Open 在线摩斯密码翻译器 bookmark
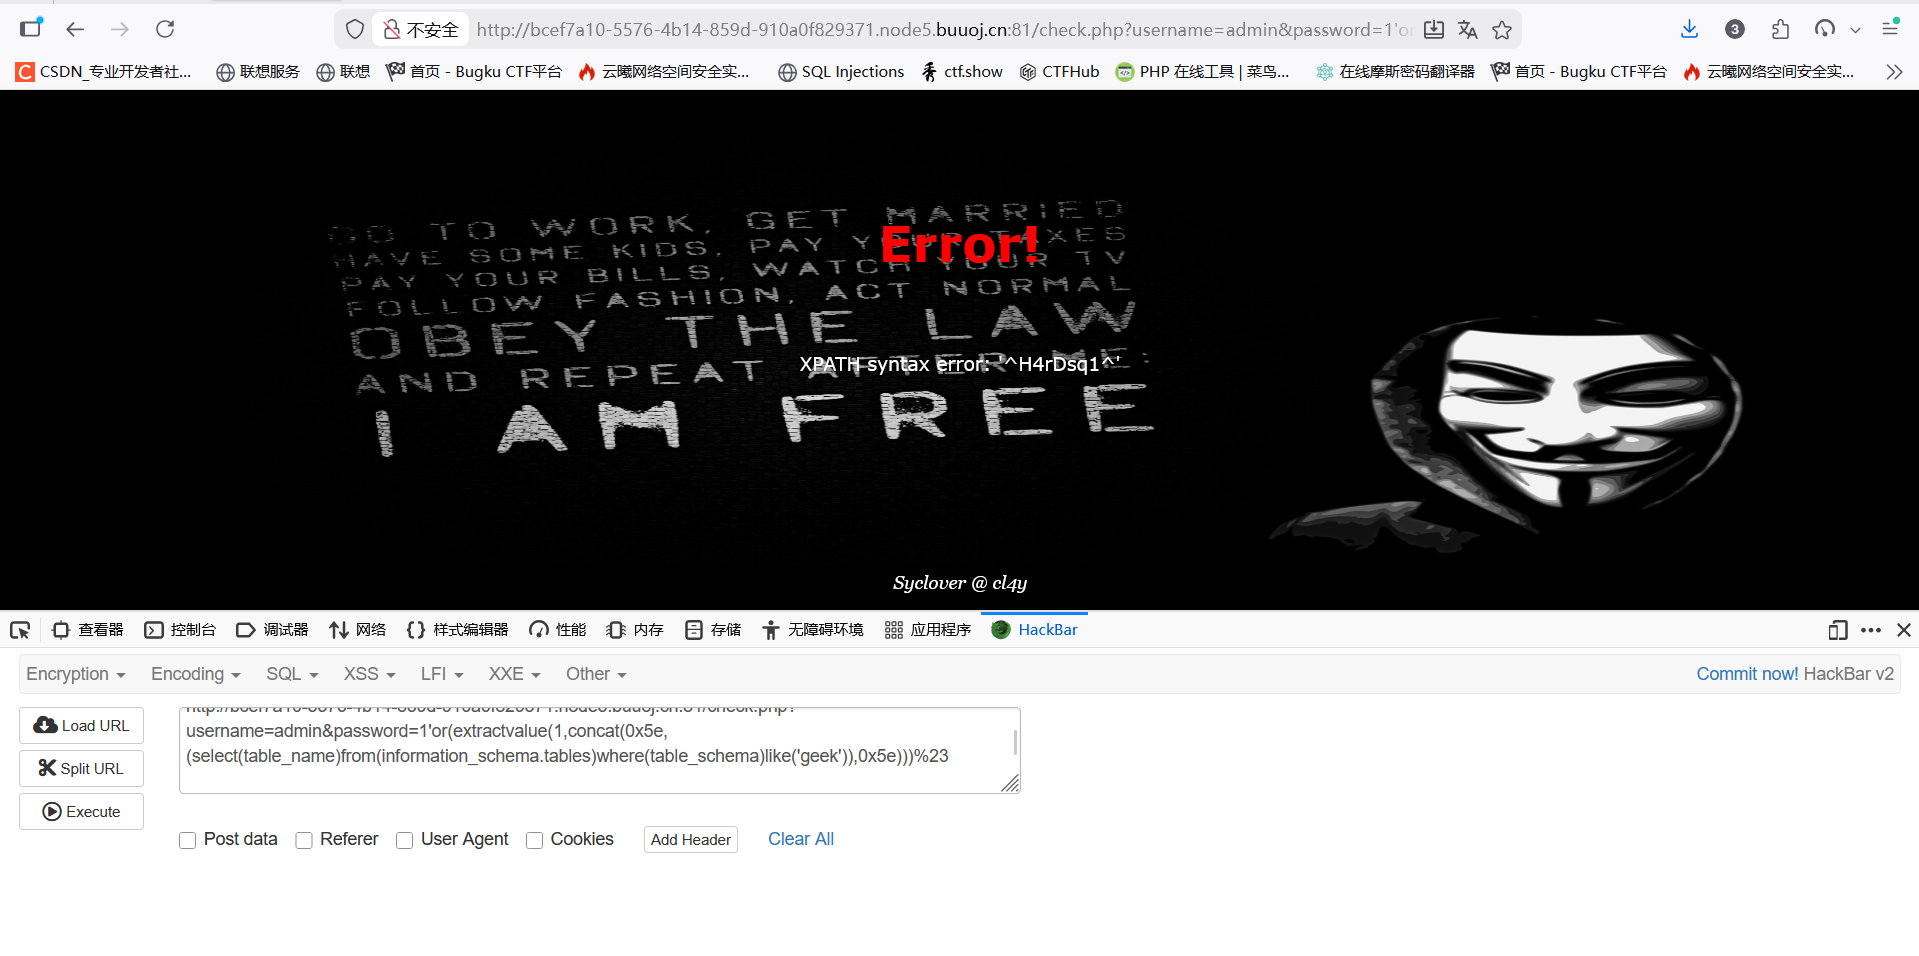 click(1395, 72)
